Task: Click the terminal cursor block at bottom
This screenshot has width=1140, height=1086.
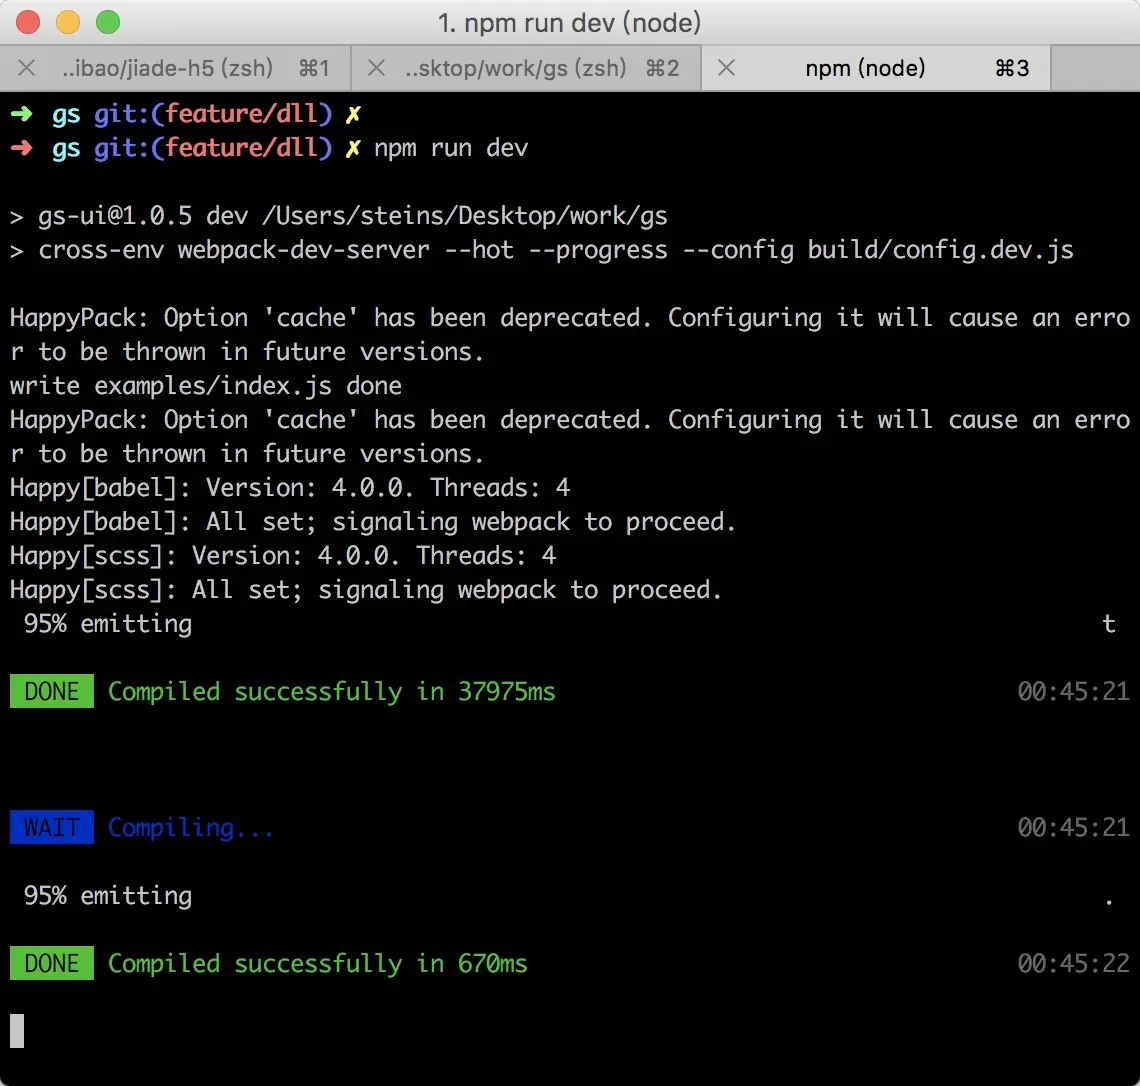Action: pyautogui.click(x=17, y=1031)
